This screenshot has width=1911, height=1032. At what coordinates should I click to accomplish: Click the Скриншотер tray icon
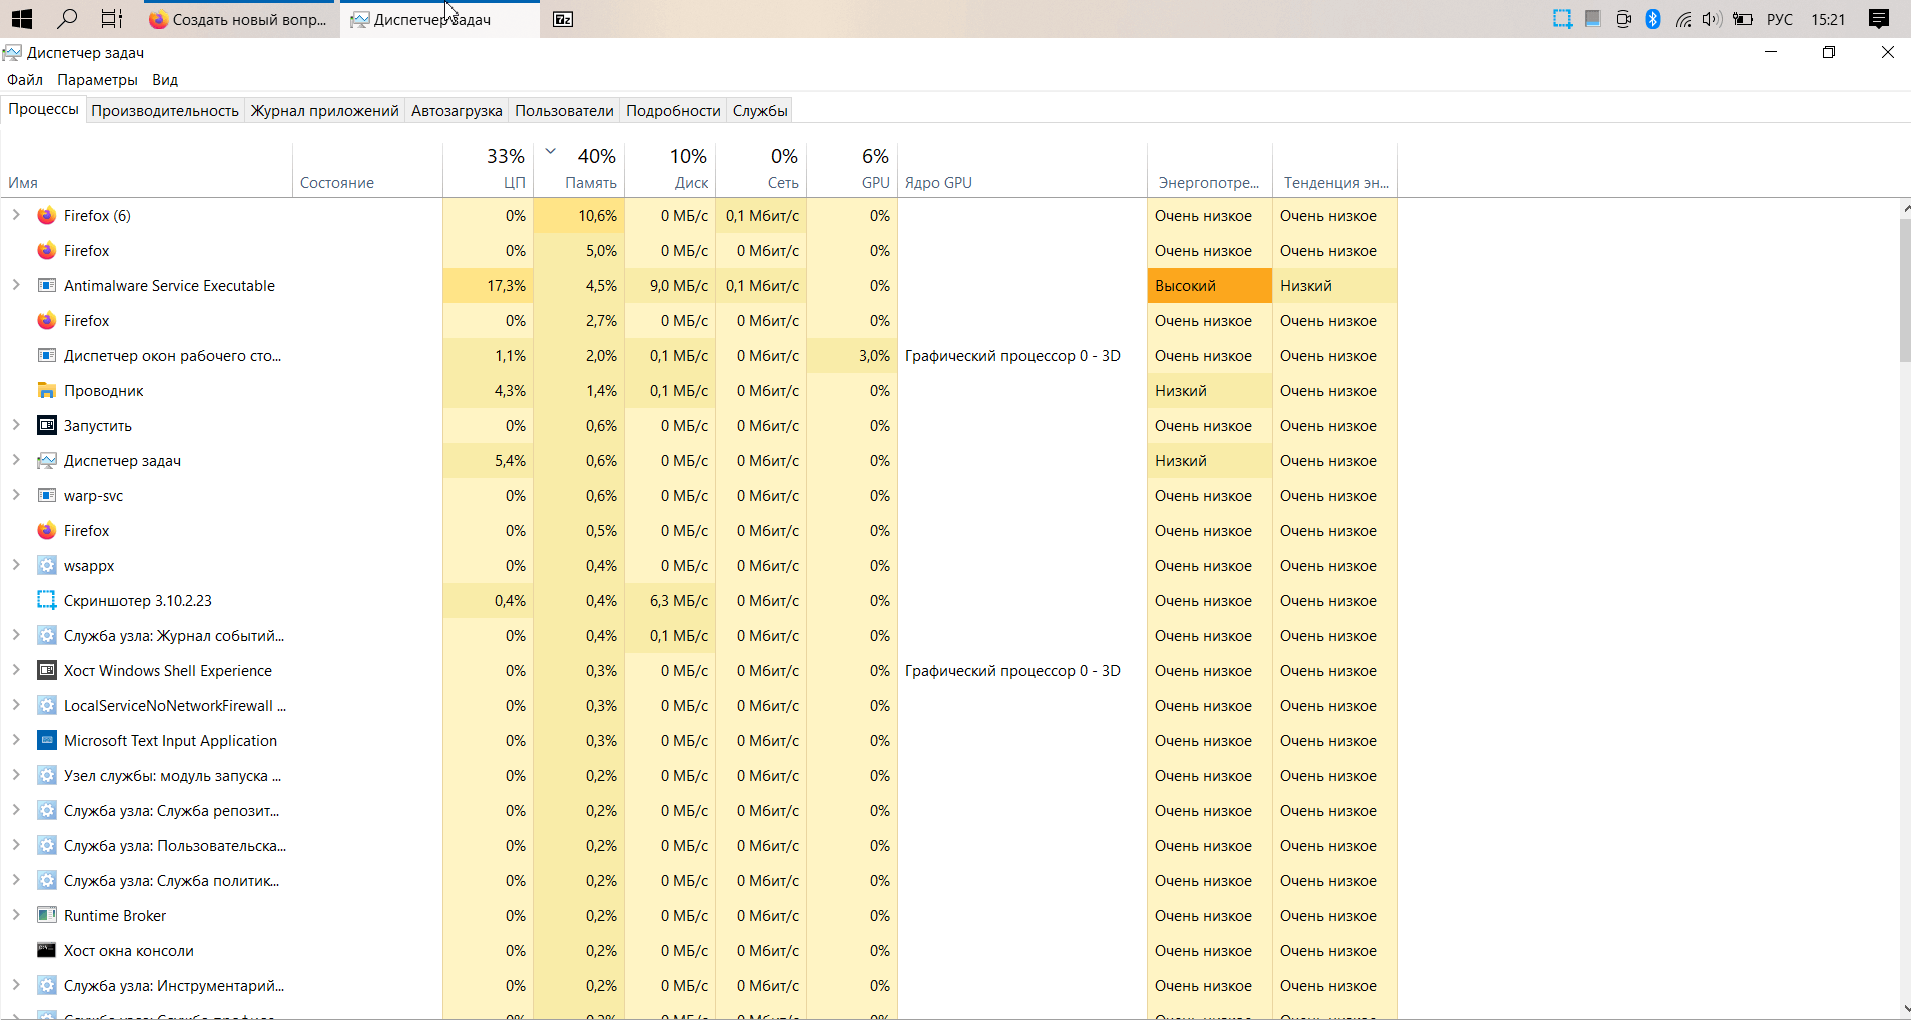(x=1562, y=19)
